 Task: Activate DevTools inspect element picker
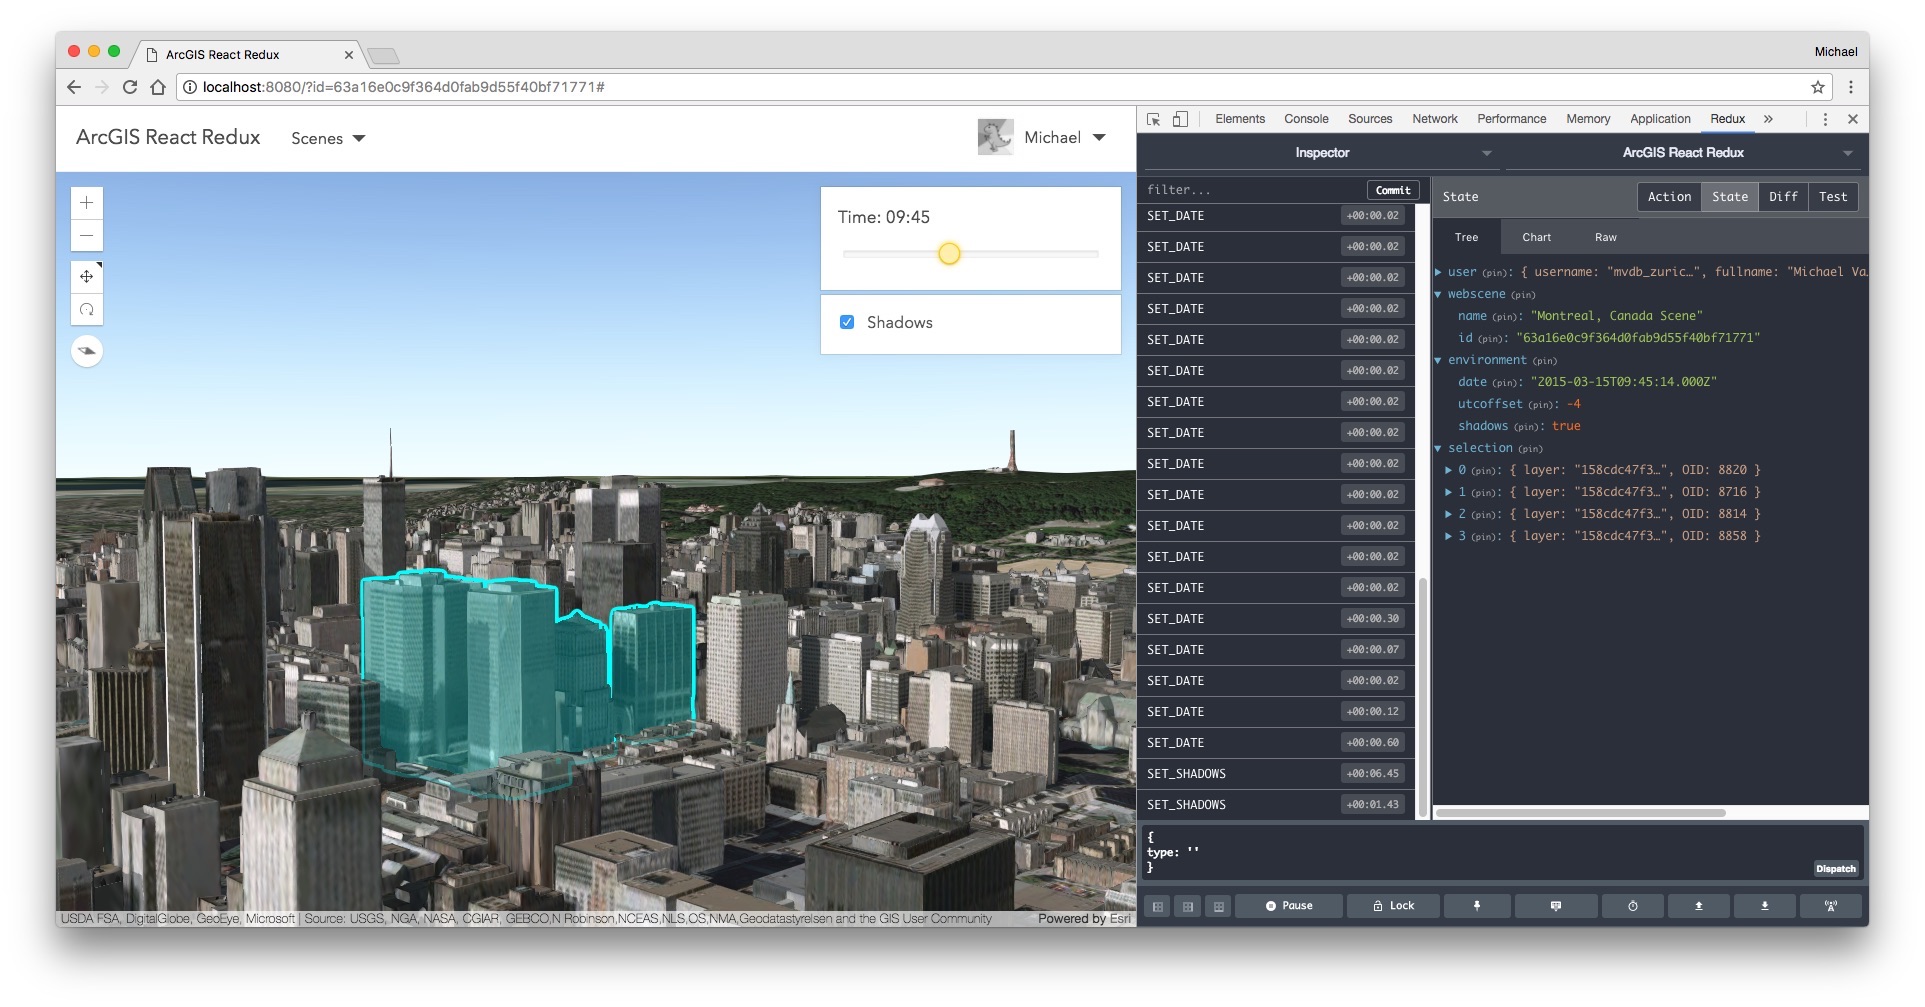pos(1154,119)
